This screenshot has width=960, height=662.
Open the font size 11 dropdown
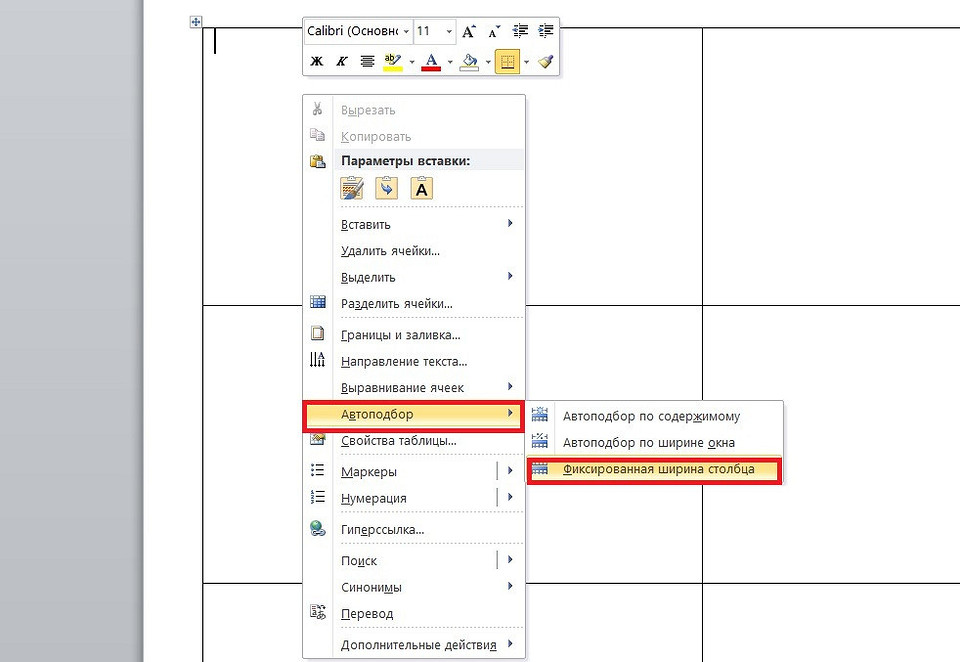click(447, 32)
